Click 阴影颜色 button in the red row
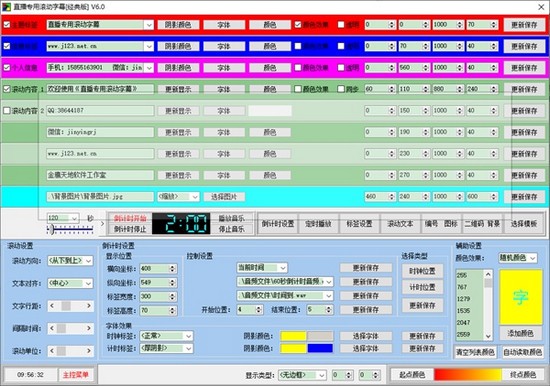This screenshot has height=386, width=550. tap(178, 25)
